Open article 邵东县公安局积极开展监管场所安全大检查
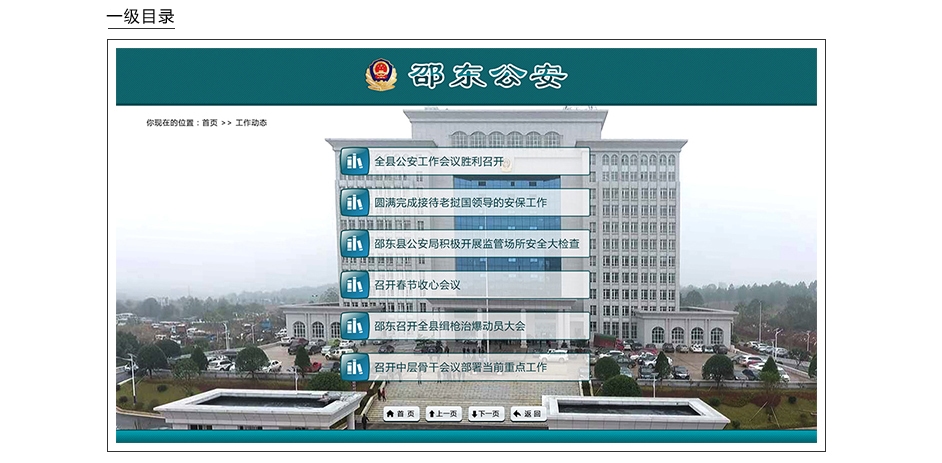The height and width of the screenshot is (463, 942). click(476, 244)
